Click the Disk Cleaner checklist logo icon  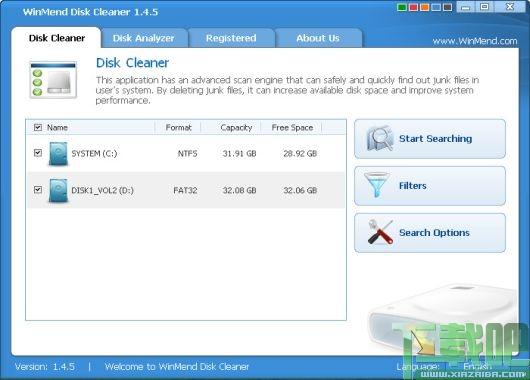tap(53, 80)
